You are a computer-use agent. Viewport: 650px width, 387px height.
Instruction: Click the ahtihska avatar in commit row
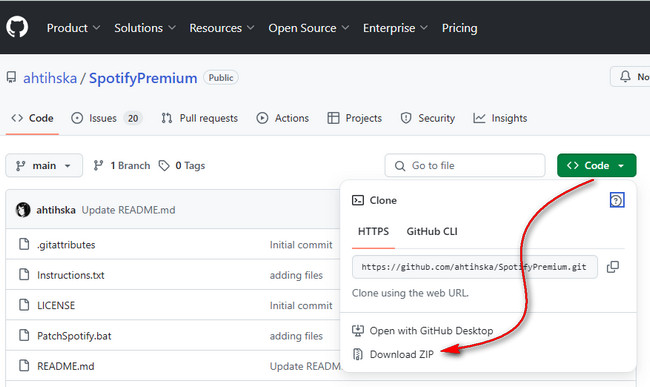pyautogui.click(x=23, y=210)
